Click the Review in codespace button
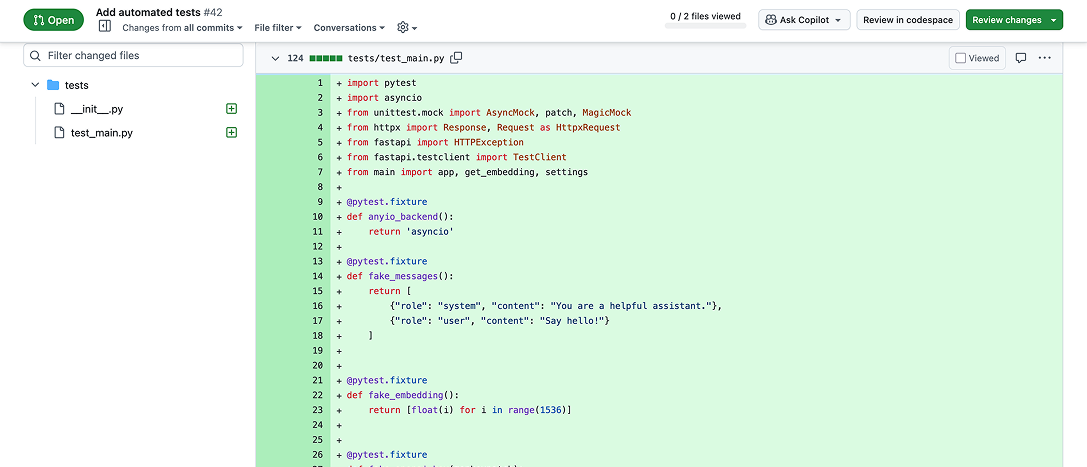The width and height of the screenshot is (1087, 467). (x=908, y=20)
